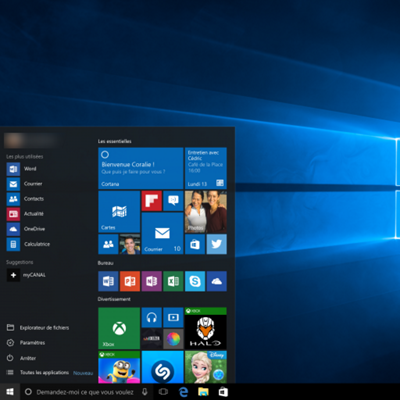
Task: Launch Skype tile
Action: coord(195,281)
